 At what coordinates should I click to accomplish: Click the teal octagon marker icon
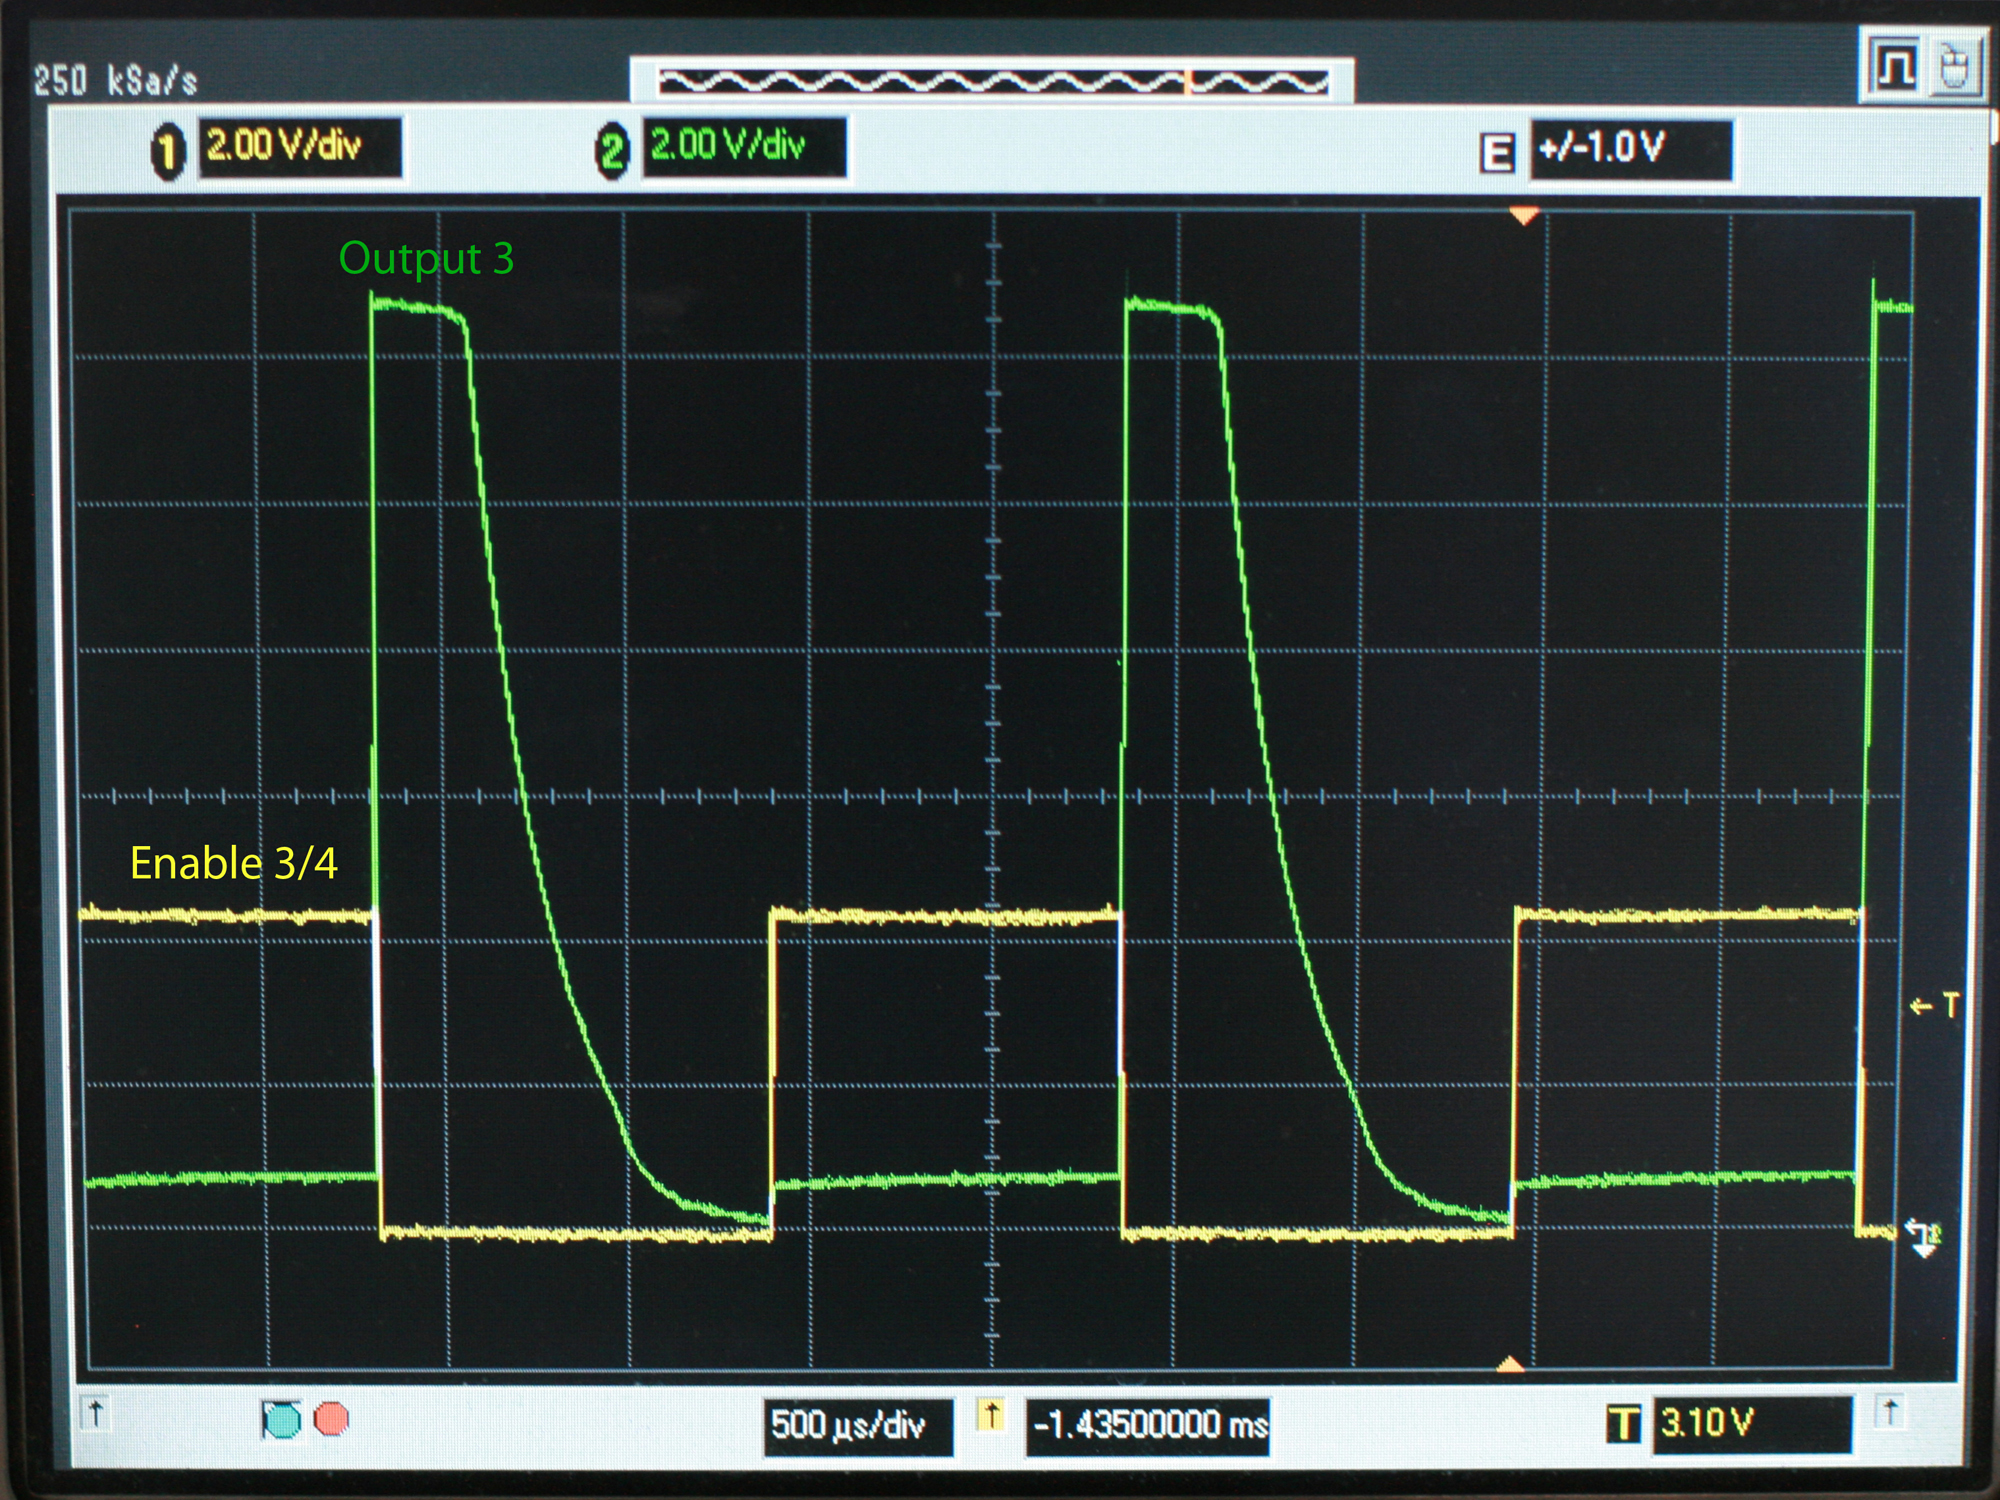pos(282,1419)
